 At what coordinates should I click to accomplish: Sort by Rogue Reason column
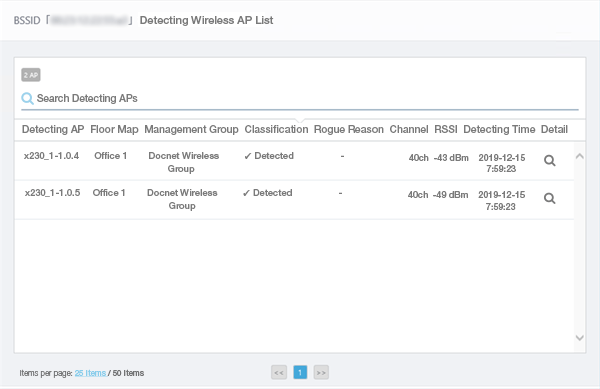349,129
